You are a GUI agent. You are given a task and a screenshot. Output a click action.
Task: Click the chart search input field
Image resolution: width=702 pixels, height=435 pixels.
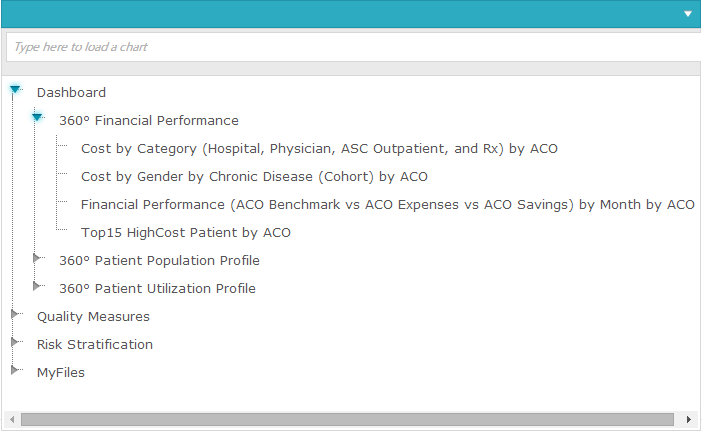pos(350,47)
